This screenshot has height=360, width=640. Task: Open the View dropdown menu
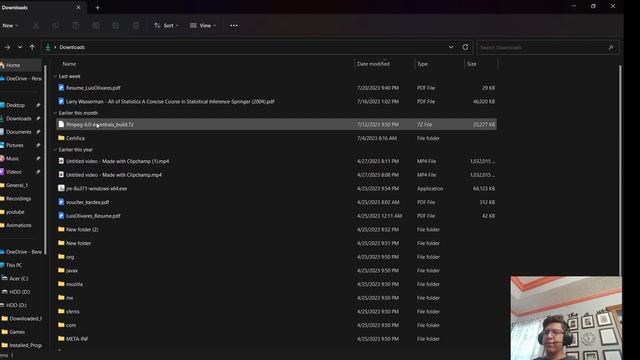[203, 26]
